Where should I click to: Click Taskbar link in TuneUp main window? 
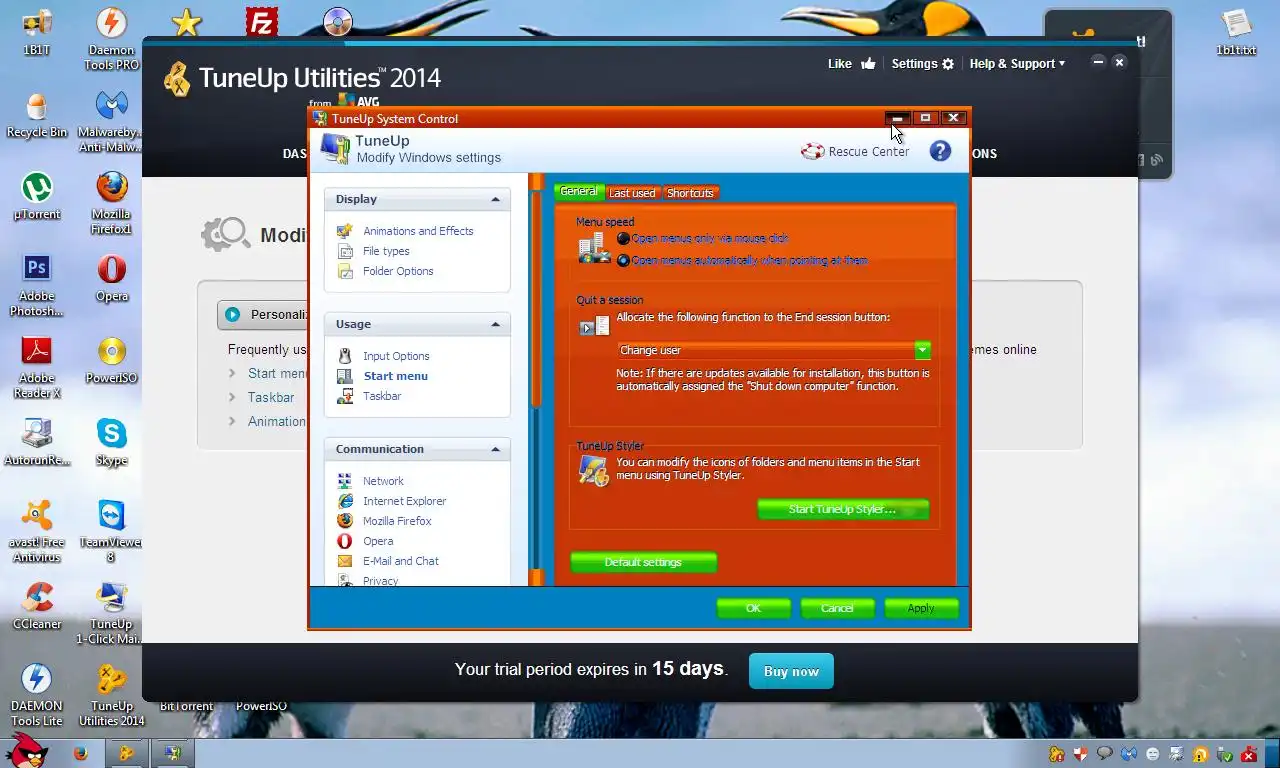pos(271,397)
